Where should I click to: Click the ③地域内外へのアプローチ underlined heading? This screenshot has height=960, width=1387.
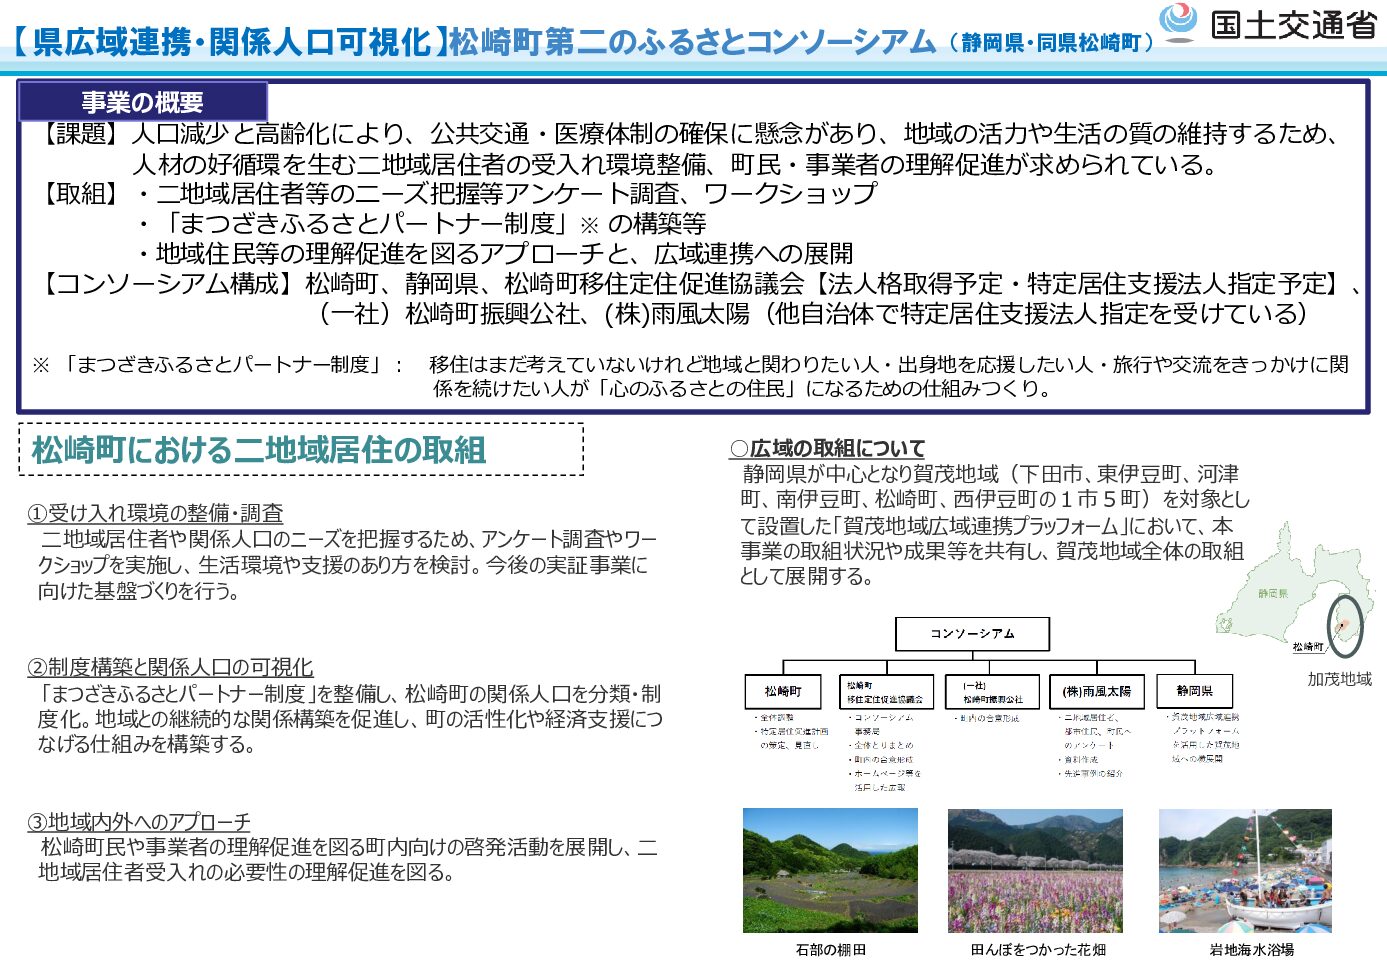[139, 822]
